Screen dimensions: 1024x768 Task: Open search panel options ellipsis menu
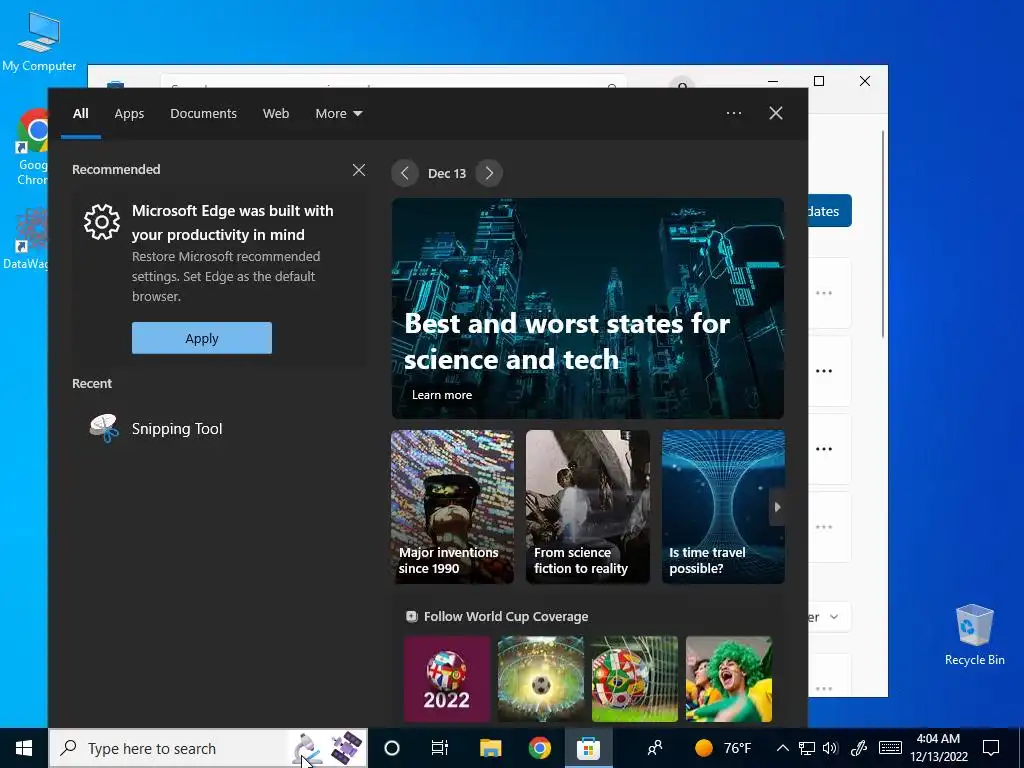click(x=734, y=113)
